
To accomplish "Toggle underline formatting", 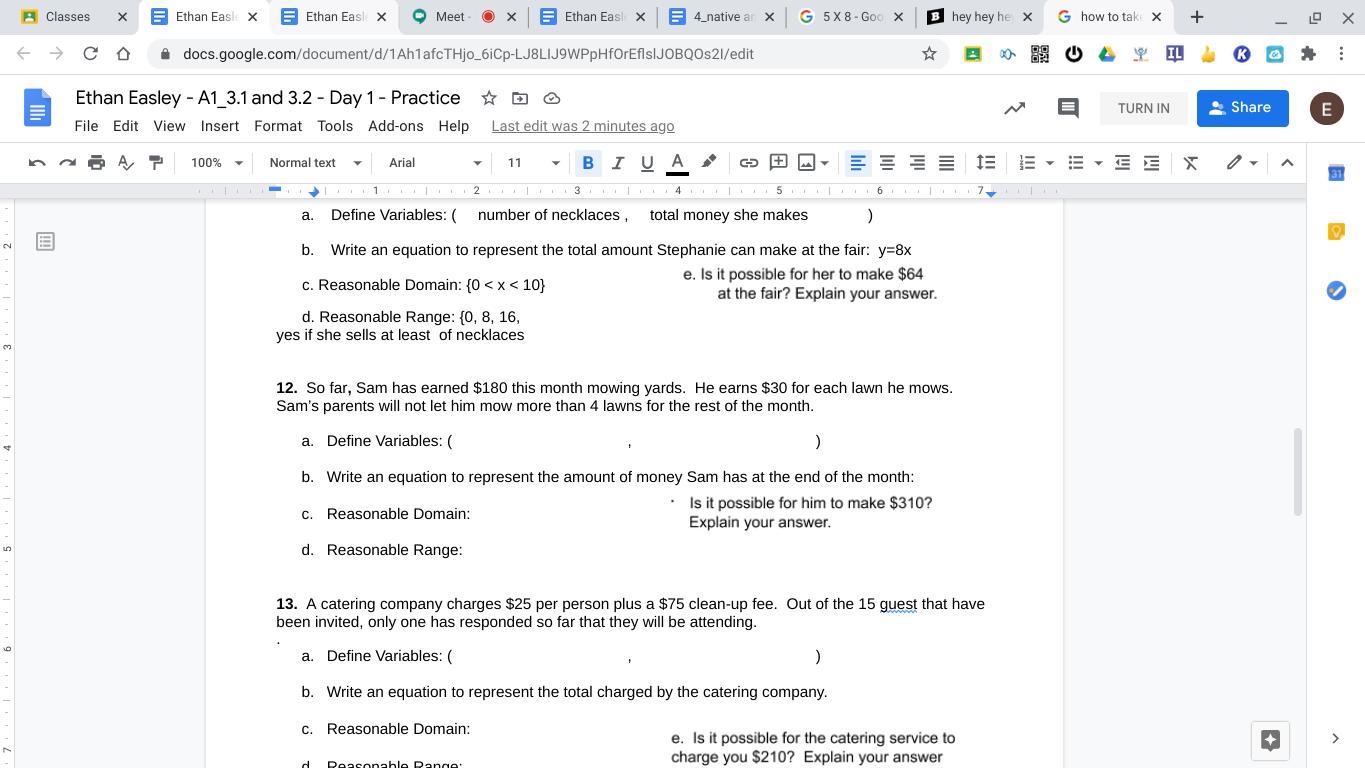I will (x=647, y=163).
